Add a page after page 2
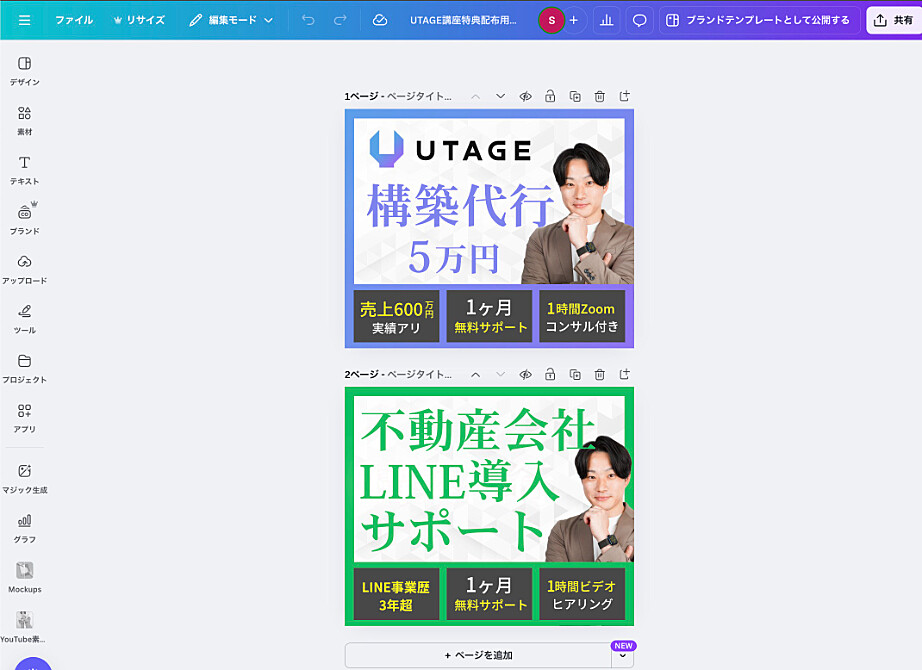The image size is (922, 670). coord(624,374)
